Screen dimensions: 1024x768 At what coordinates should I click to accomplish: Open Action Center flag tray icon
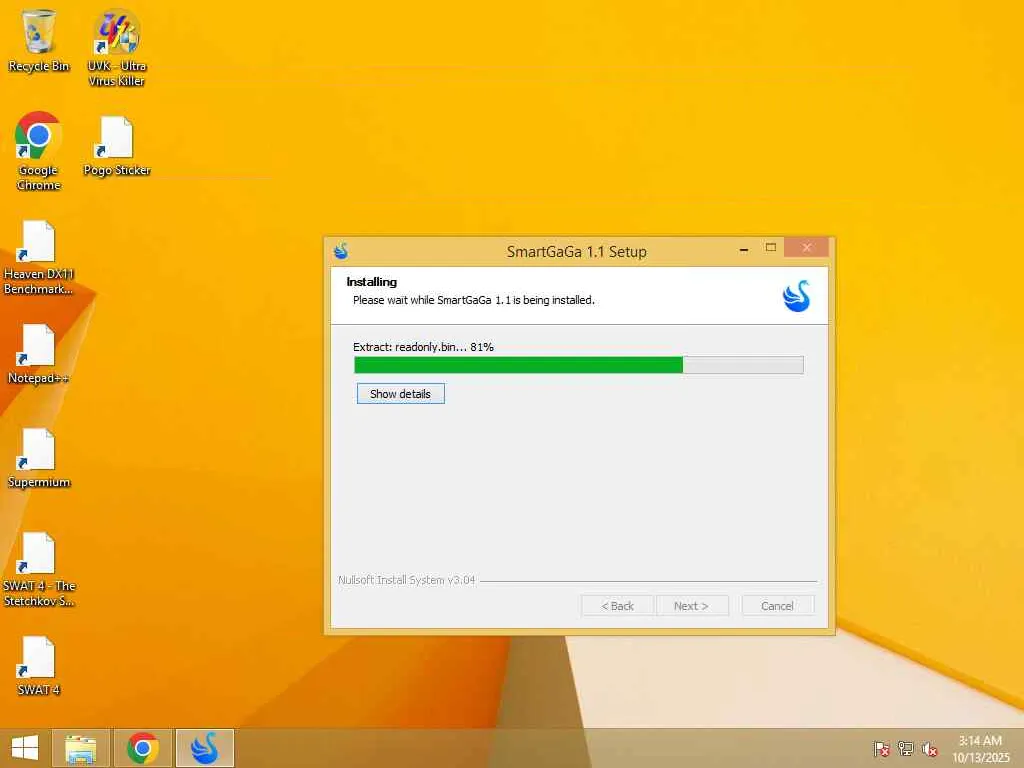pos(882,748)
